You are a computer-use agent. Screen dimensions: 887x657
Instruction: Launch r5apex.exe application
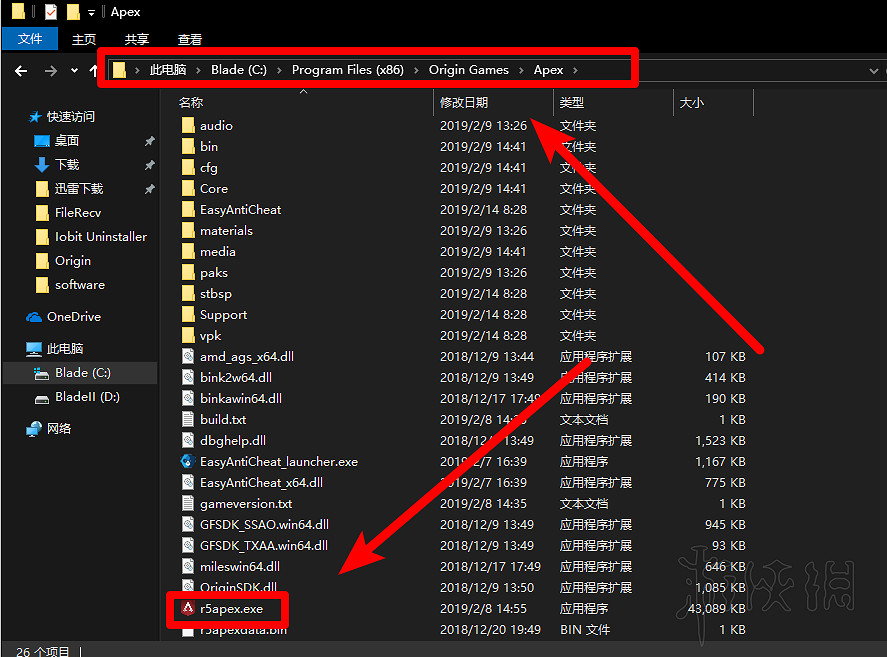point(232,608)
